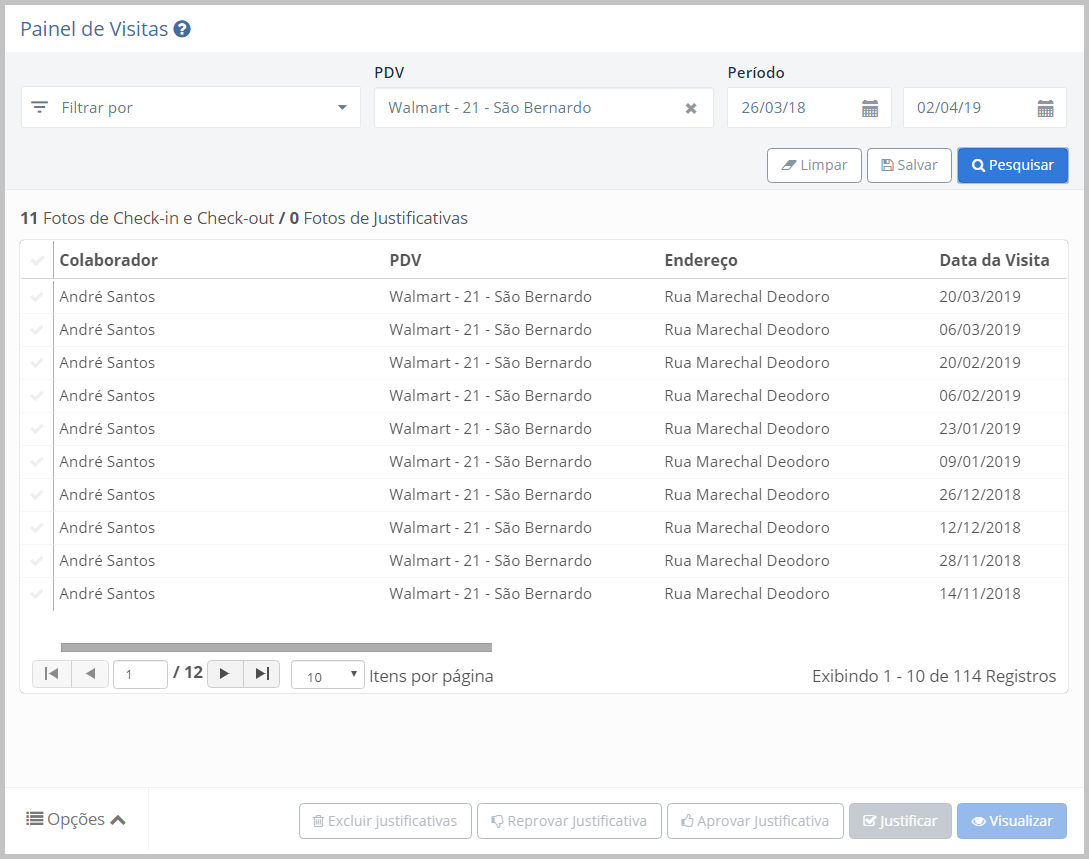Image resolution: width=1089 pixels, height=859 pixels.
Task: Click the filter lines icon in Filtrar por
Action: pyautogui.click(x=40, y=108)
